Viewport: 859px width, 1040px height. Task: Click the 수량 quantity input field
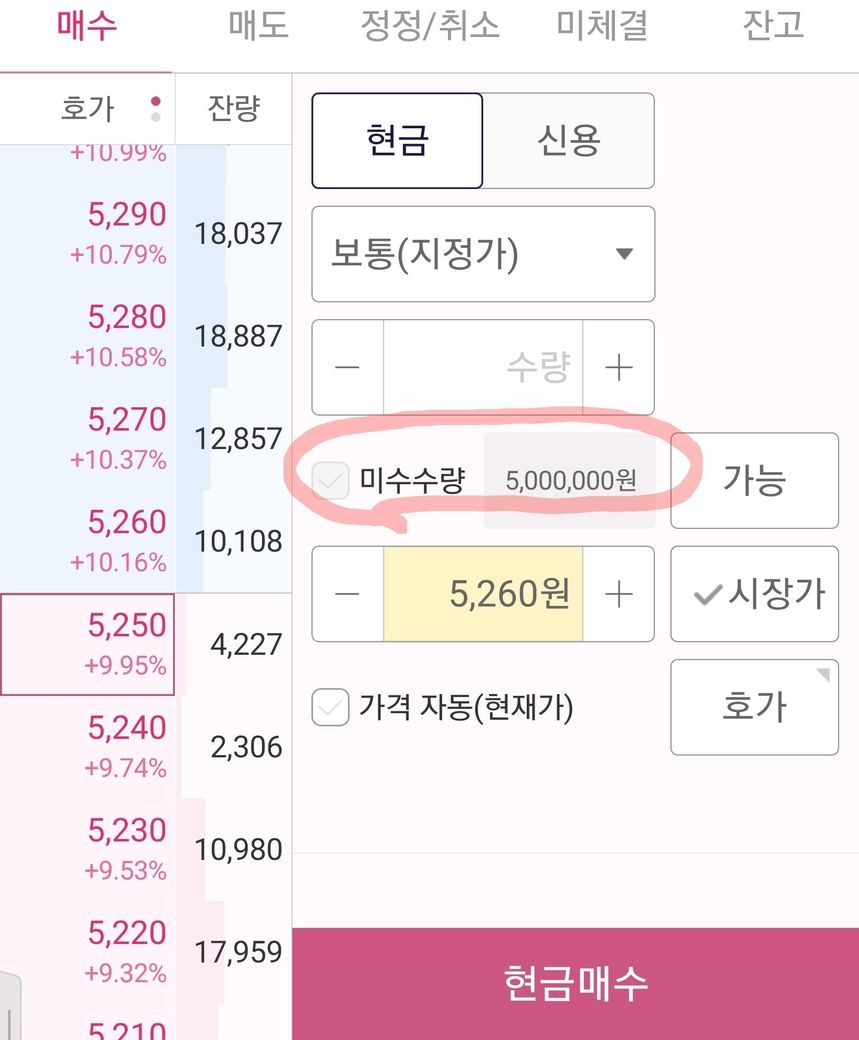tap(483, 368)
